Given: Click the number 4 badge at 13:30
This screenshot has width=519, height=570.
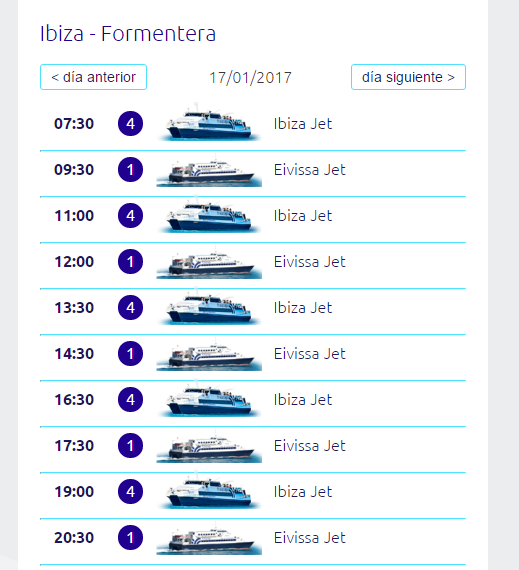Looking at the screenshot, I should pyautogui.click(x=130, y=308).
